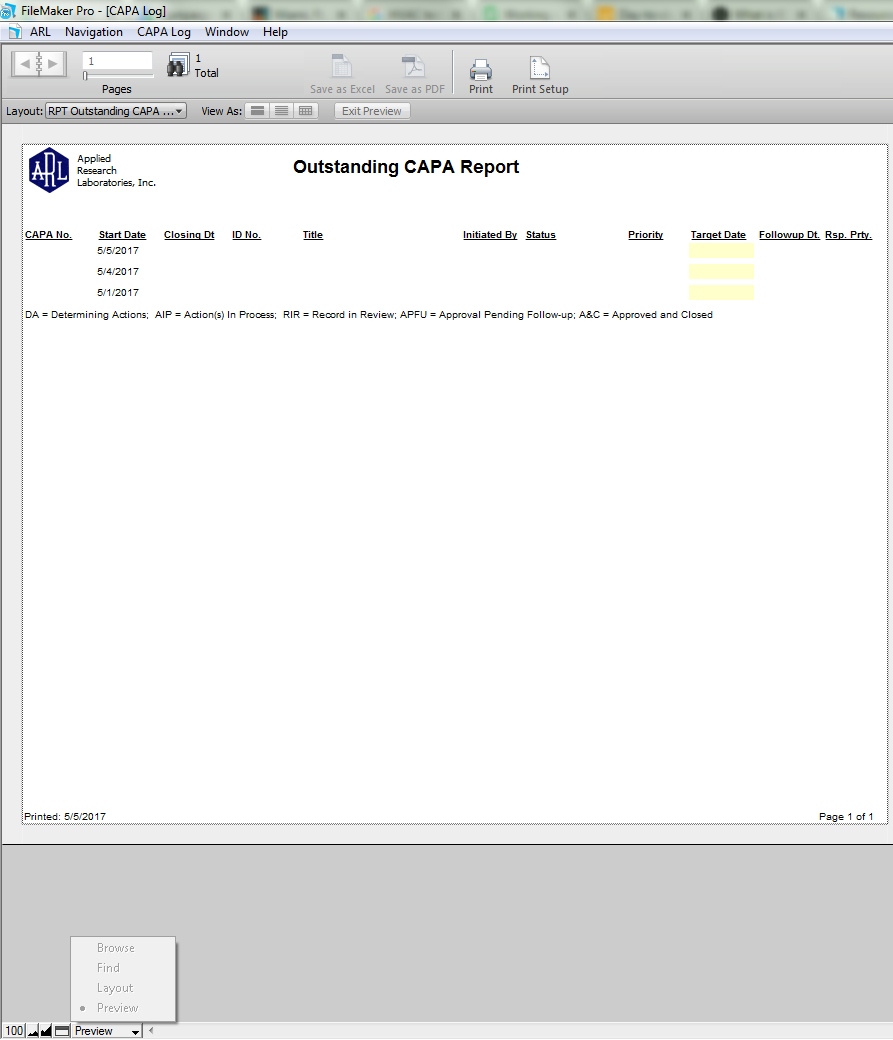Toggle status toolbar icon at bottom
This screenshot has height=1040, width=893.
(x=62, y=1031)
